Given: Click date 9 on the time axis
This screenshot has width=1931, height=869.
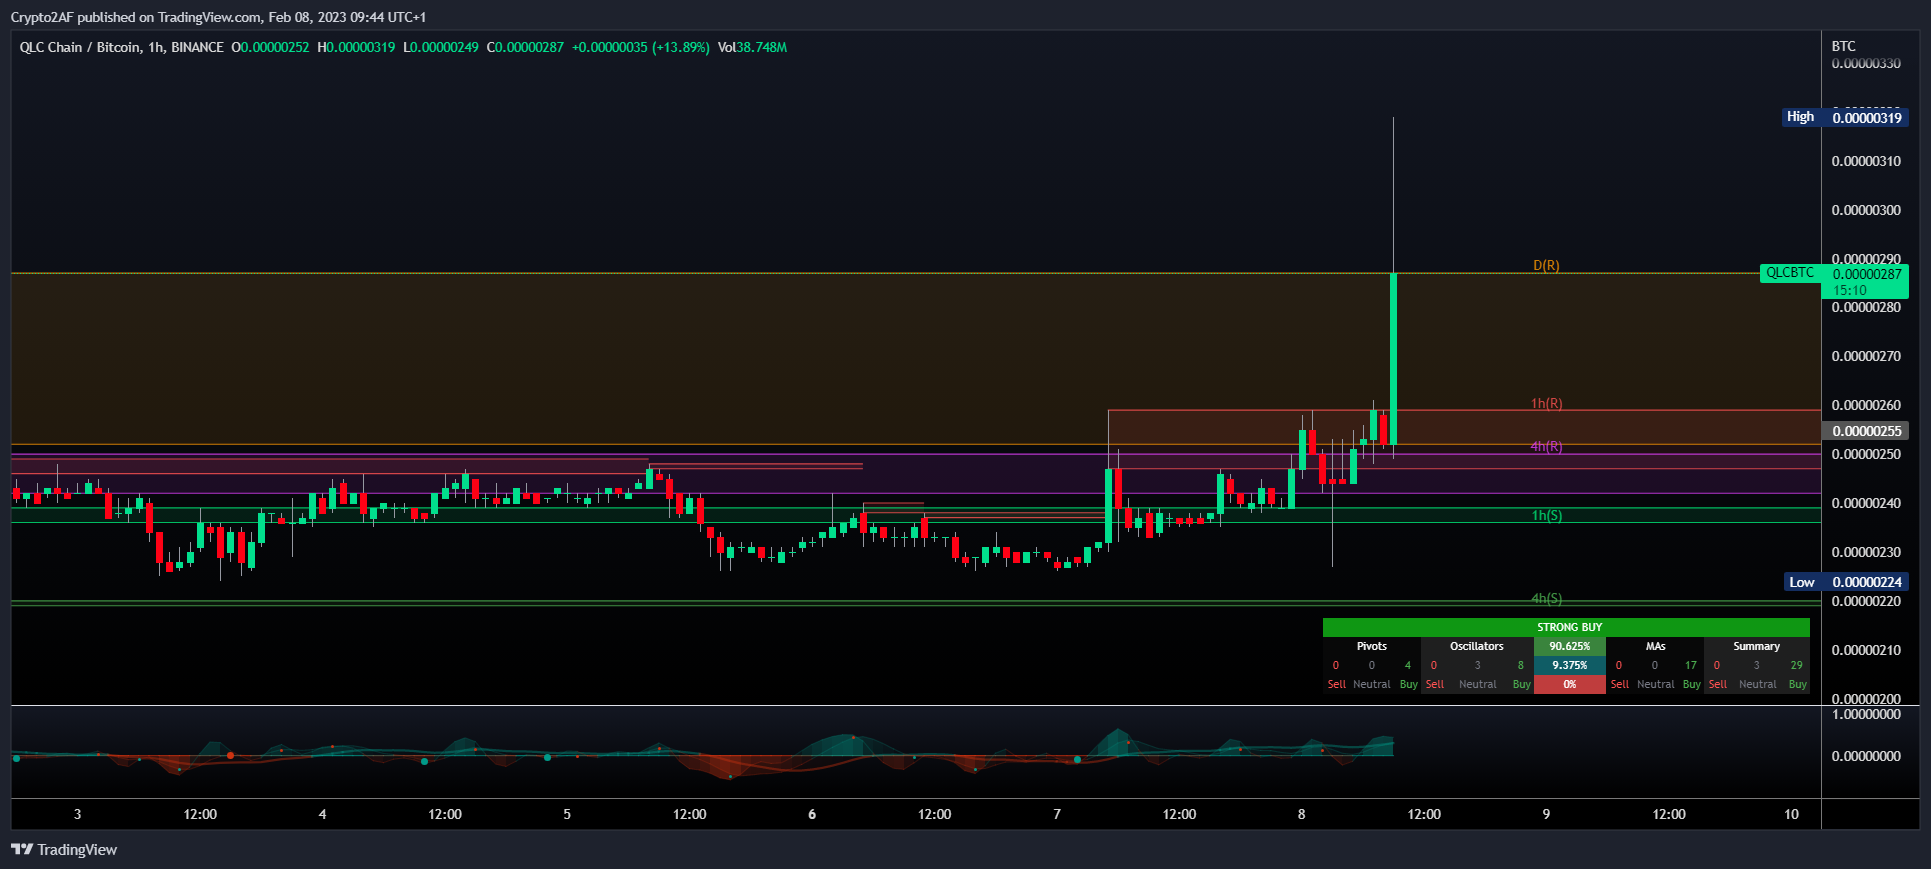Looking at the screenshot, I should point(1546,814).
